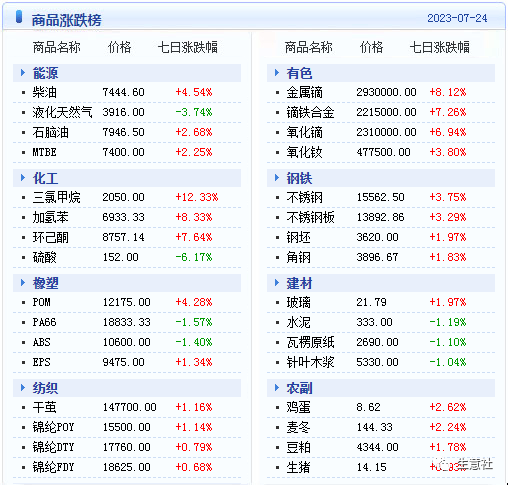Select commodity ABS
The width and height of the screenshot is (508, 485).
(x=41, y=342)
